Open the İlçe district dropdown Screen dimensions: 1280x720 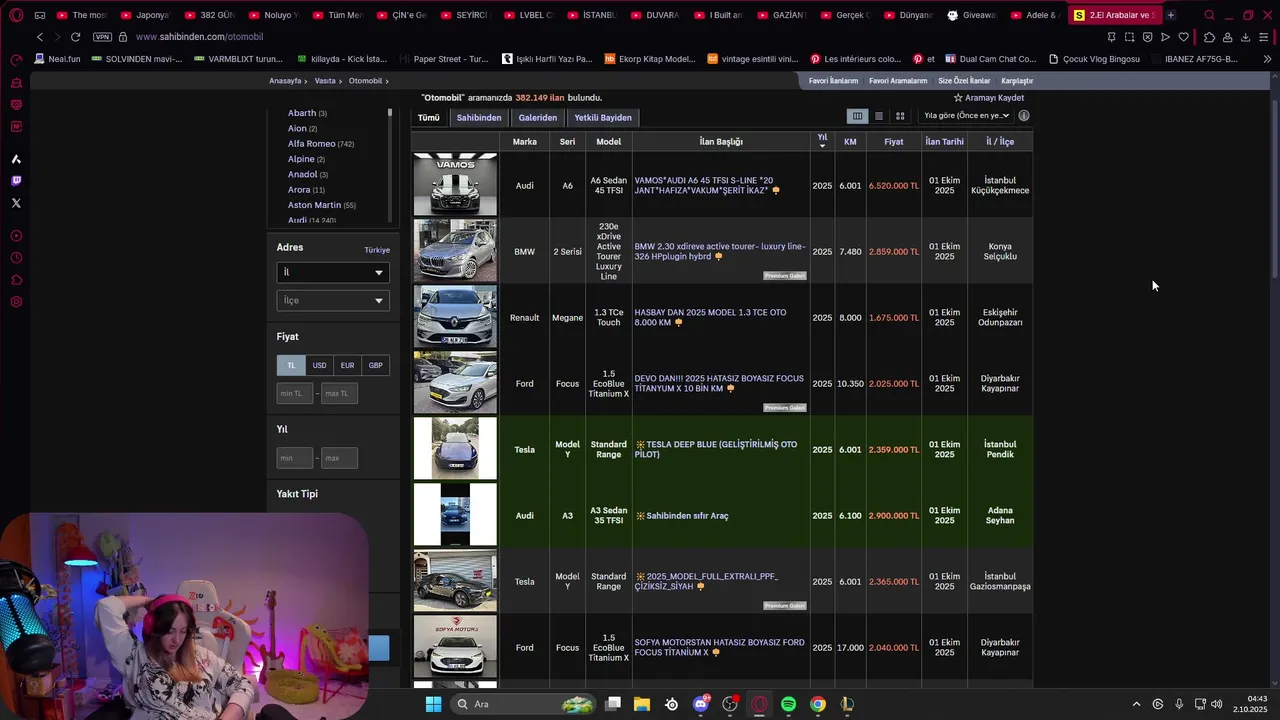(332, 300)
